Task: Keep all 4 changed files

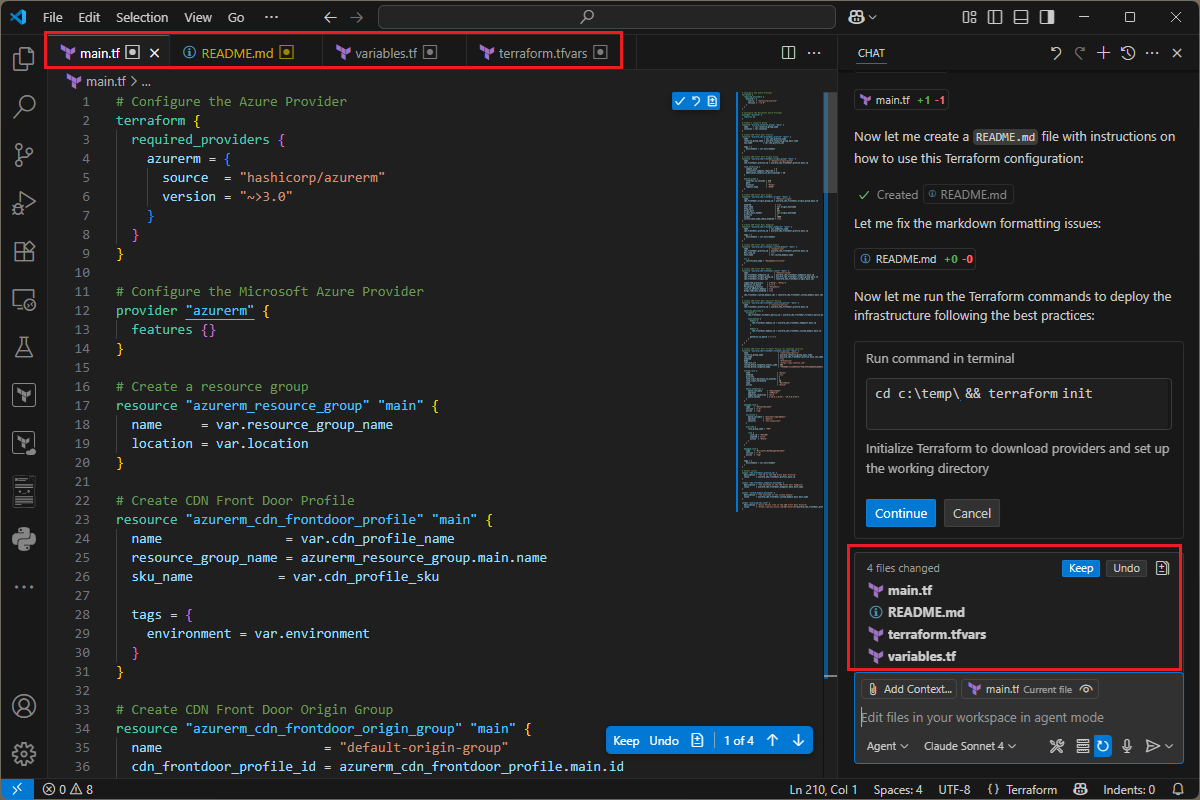Action: click(x=1080, y=567)
